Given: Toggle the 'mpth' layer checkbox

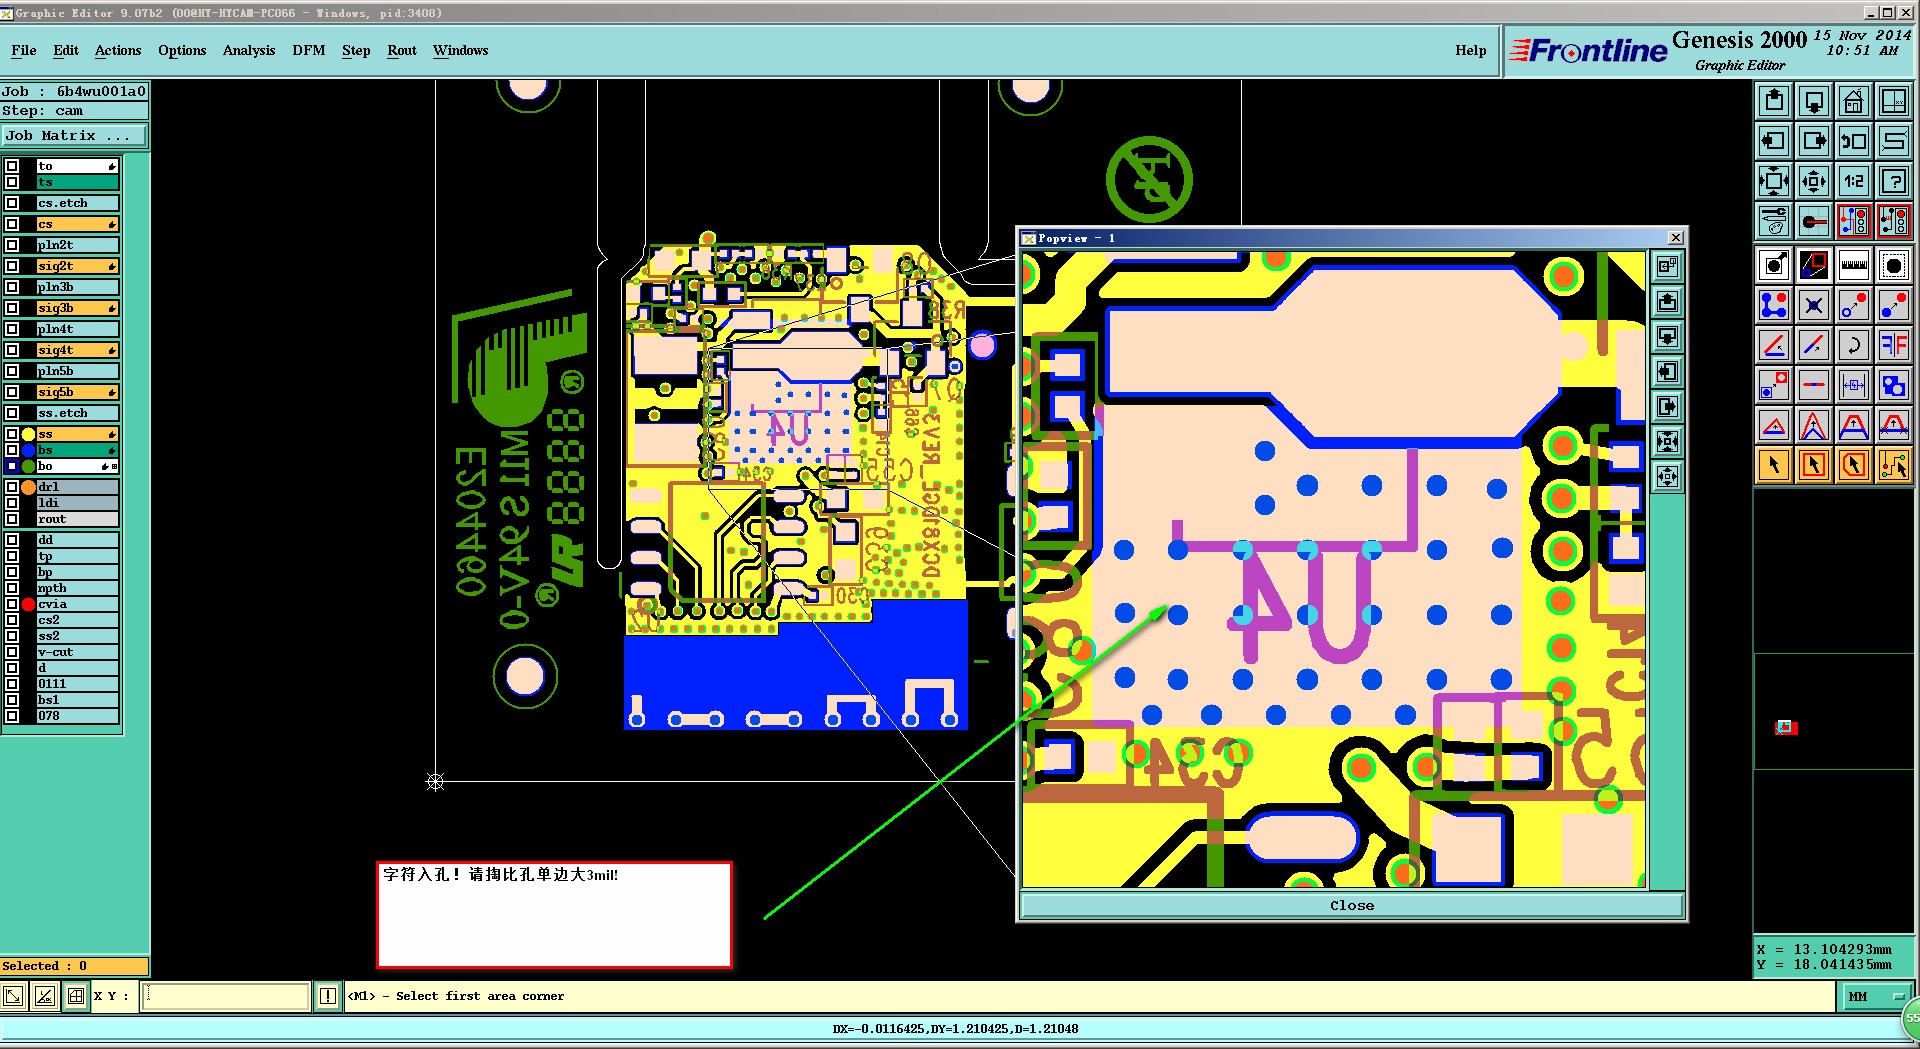Looking at the screenshot, I should [12, 588].
